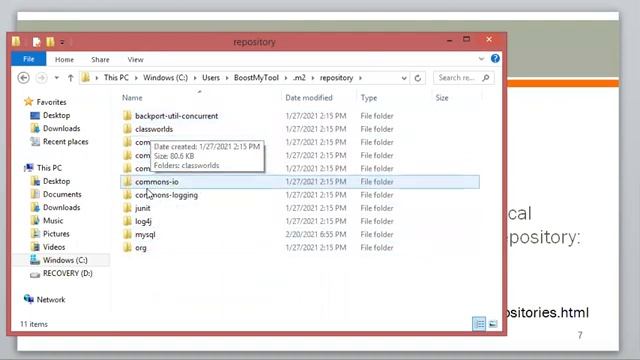
Task: Click the Help question mark icon
Action: [x=495, y=58]
